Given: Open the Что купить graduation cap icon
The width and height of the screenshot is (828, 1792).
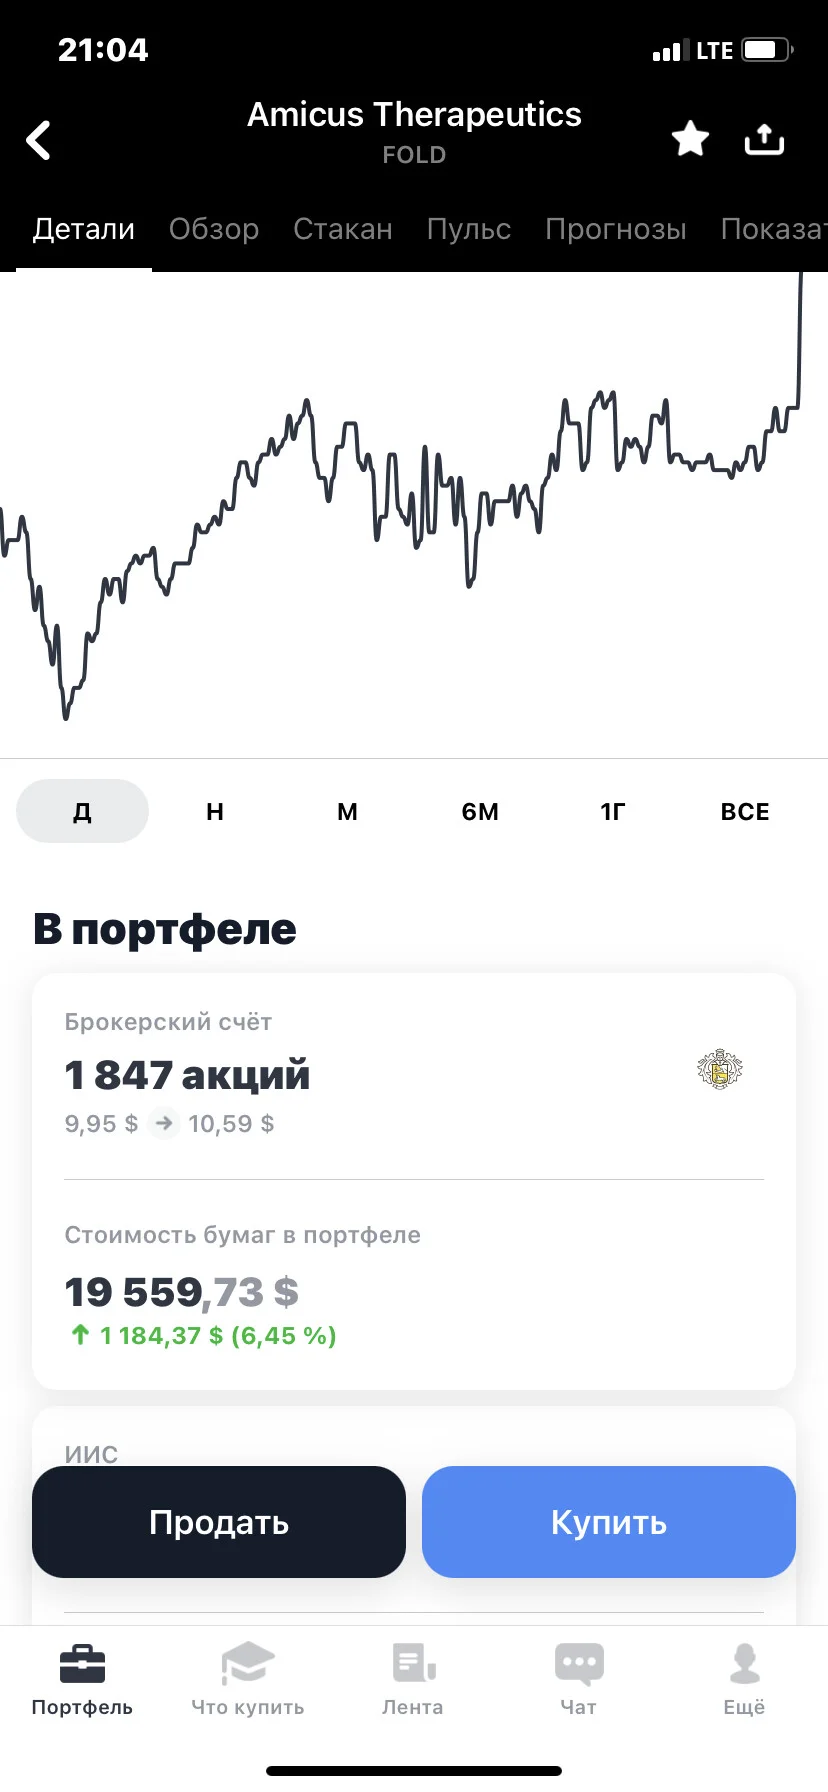Looking at the screenshot, I should (248, 1664).
